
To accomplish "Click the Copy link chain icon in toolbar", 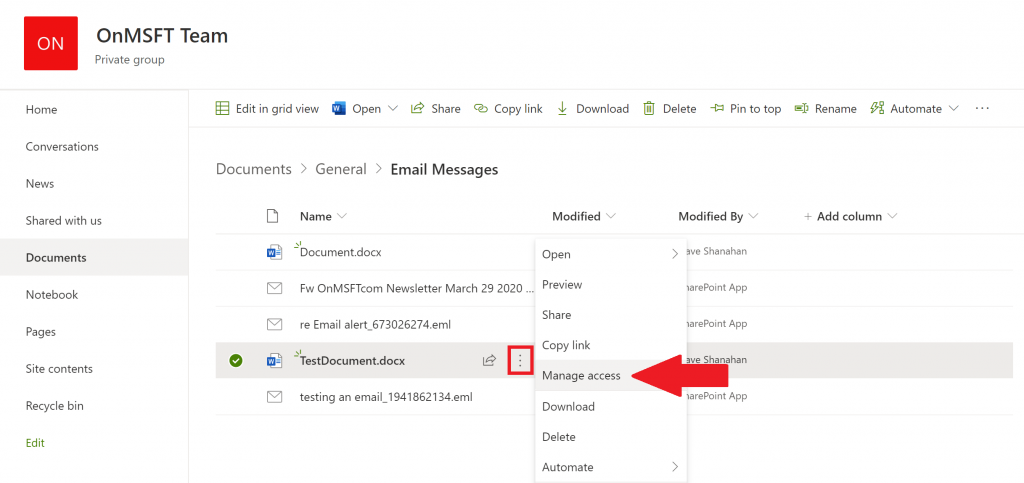I will click(481, 108).
